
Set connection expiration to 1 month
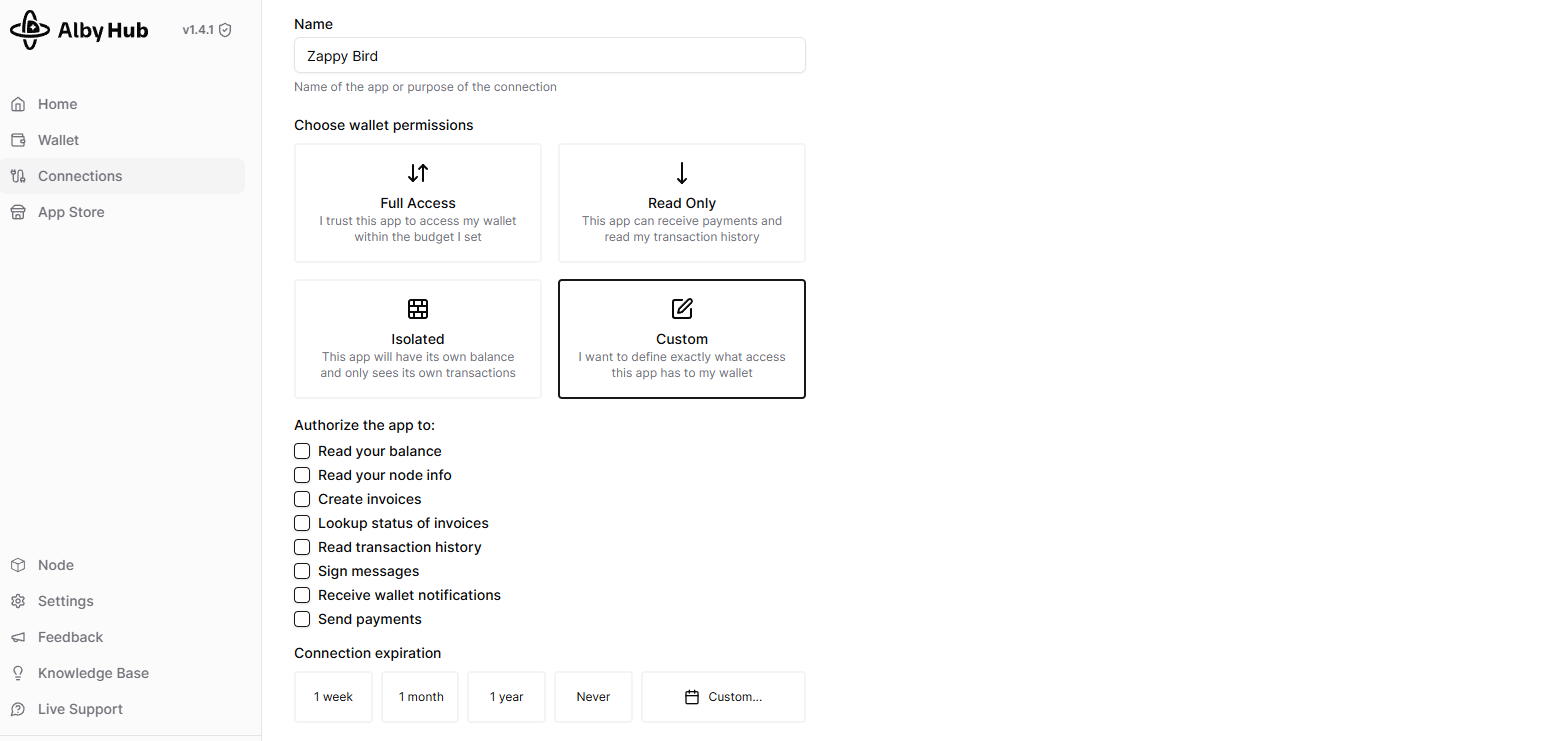tap(420, 697)
